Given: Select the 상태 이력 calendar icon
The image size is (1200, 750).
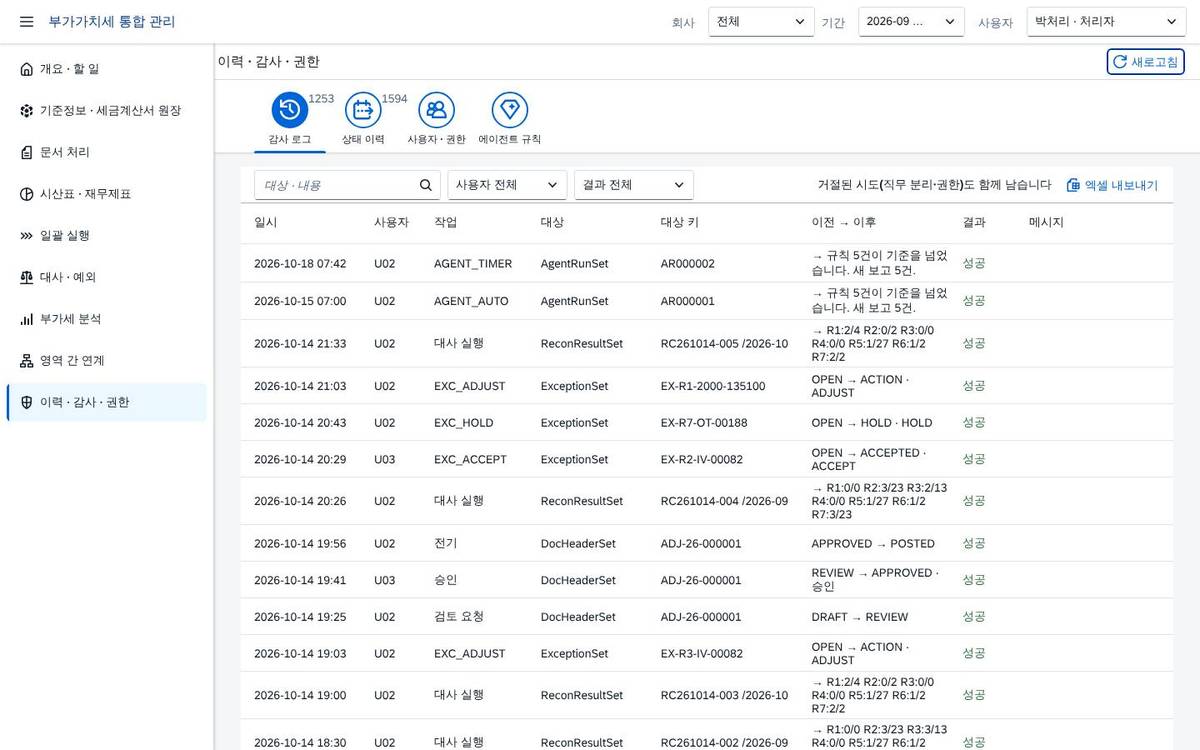Looking at the screenshot, I should 363,110.
